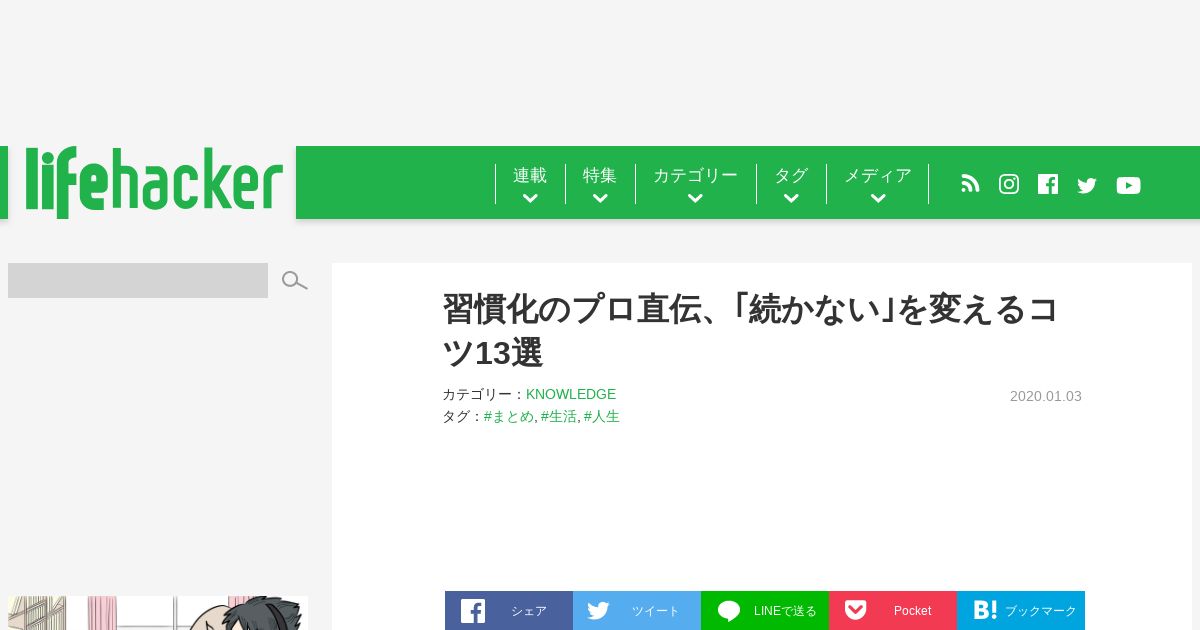Viewport: 1200px width, 630px height.
Task: Open the sidebar illustration thumbnail
Action: [158, 613]
